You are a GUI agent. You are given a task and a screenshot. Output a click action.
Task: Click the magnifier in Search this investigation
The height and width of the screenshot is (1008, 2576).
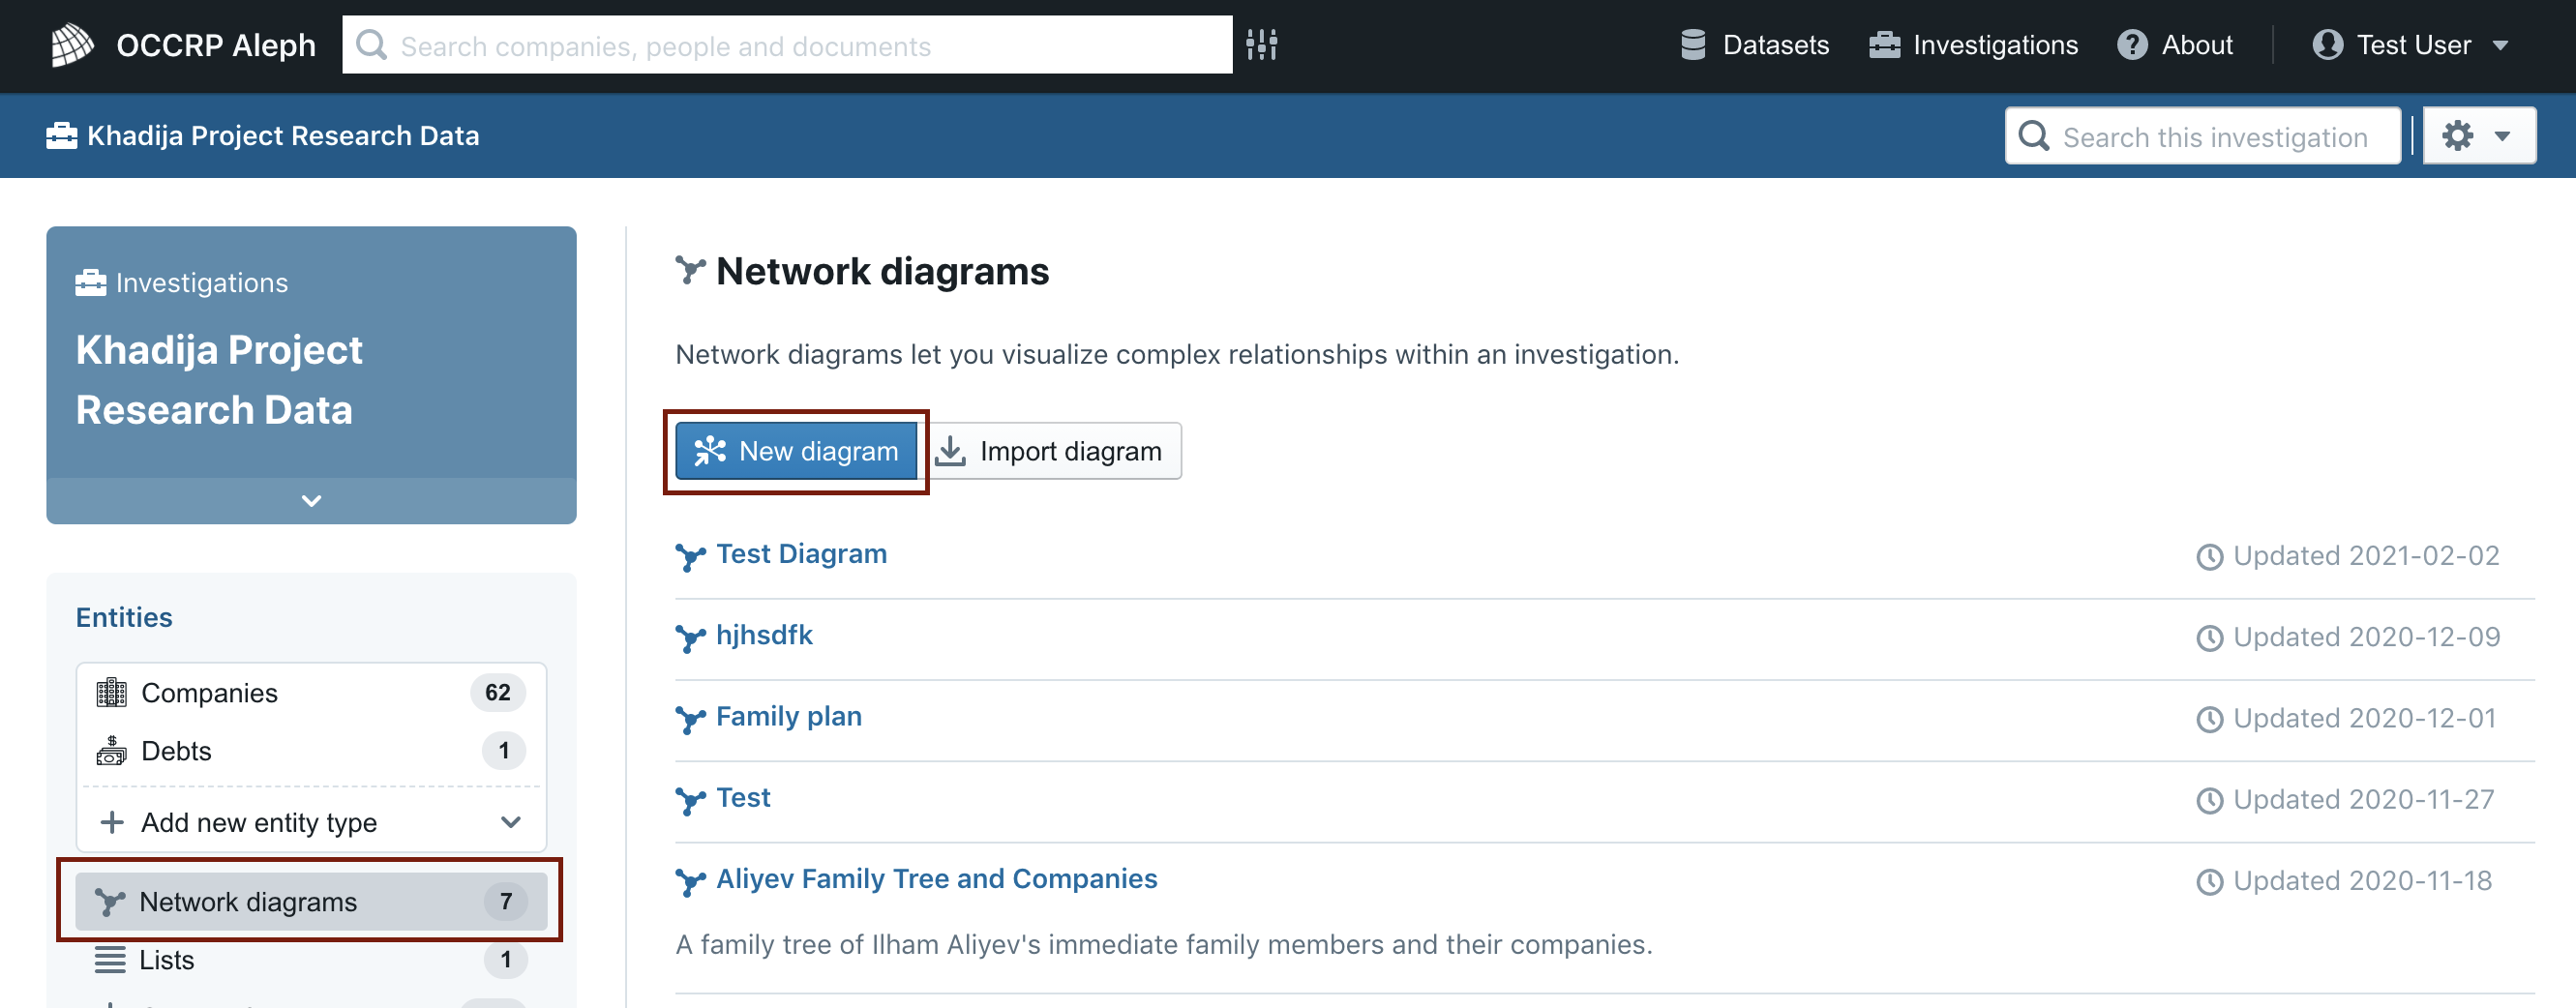click(x=2034, y=135)
